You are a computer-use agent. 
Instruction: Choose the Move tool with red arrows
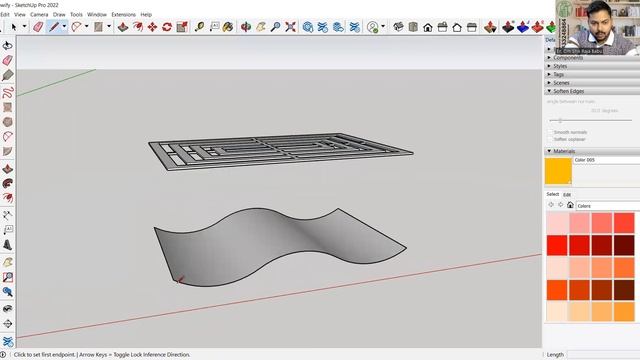152,27
